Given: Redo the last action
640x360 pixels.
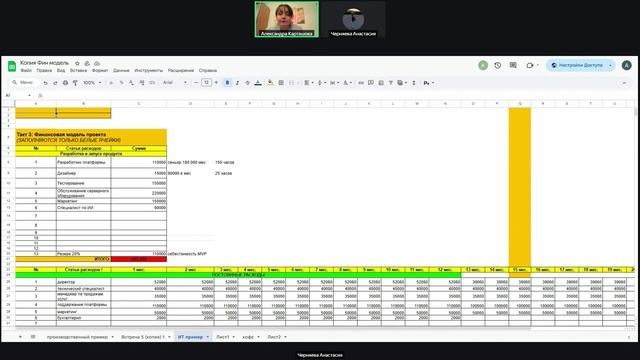Looking at the screenshot, I should coord(55,83).
